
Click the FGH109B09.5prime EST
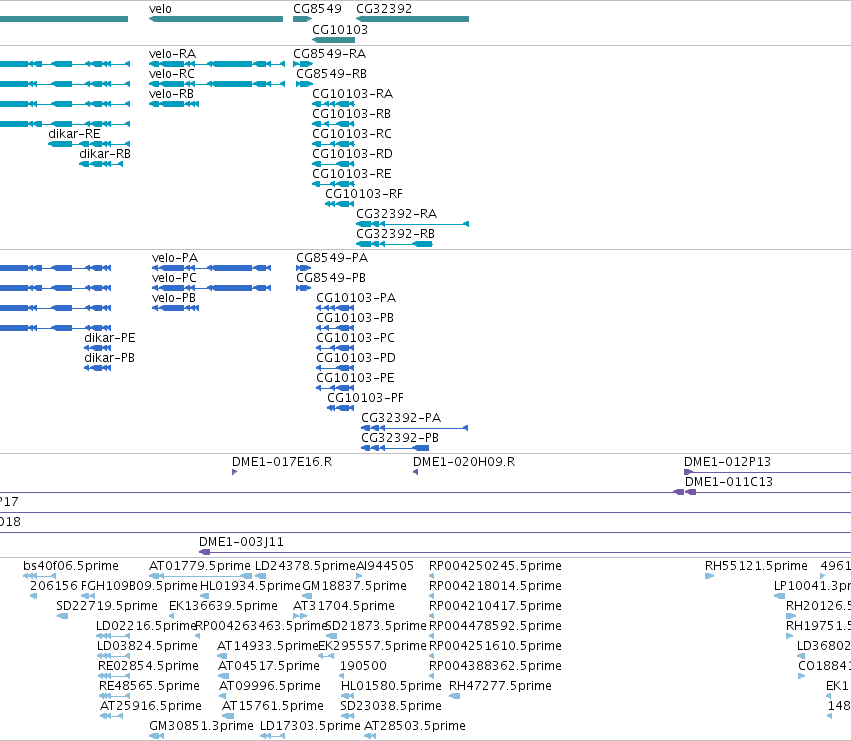88,596
